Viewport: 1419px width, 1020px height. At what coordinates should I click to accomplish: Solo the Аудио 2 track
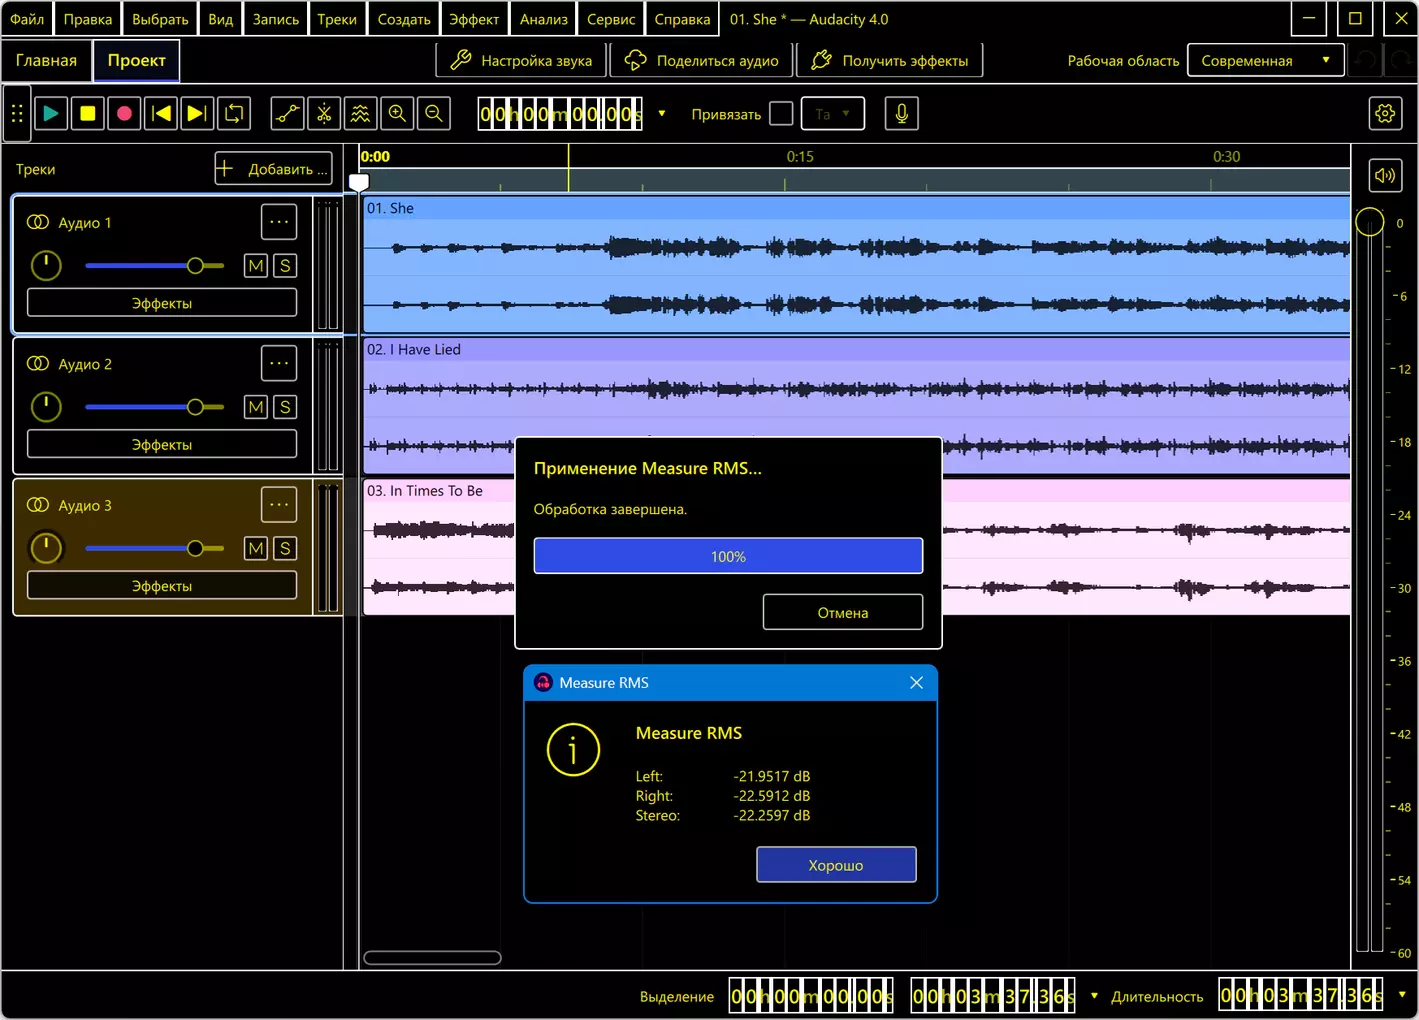point(285,407)
